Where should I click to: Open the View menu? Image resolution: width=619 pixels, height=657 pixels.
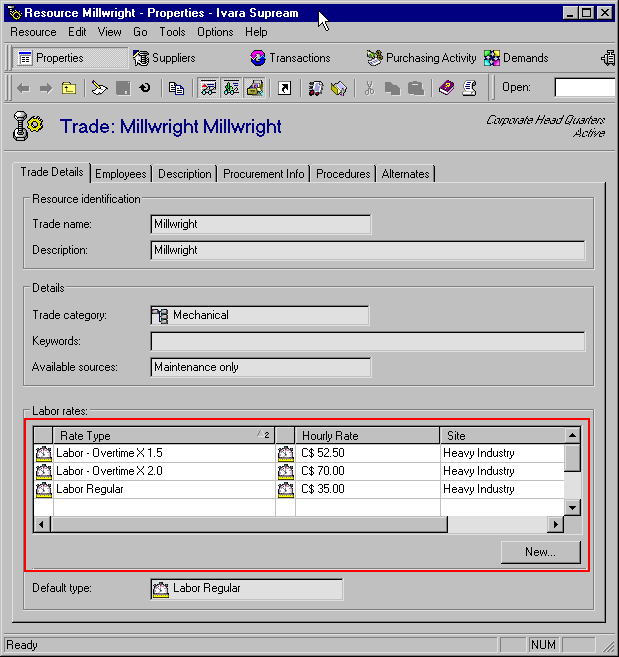[x=109, y=32]
